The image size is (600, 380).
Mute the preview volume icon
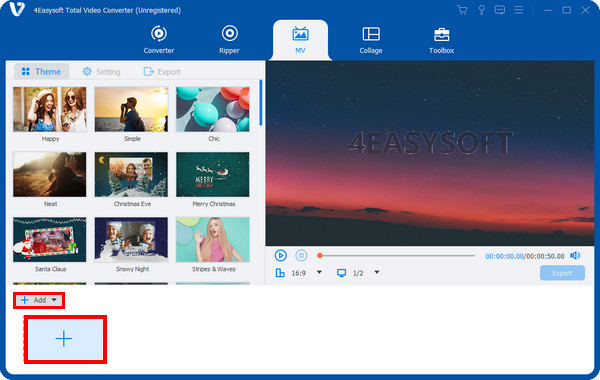pyautogui.click(x=575, y=255)
